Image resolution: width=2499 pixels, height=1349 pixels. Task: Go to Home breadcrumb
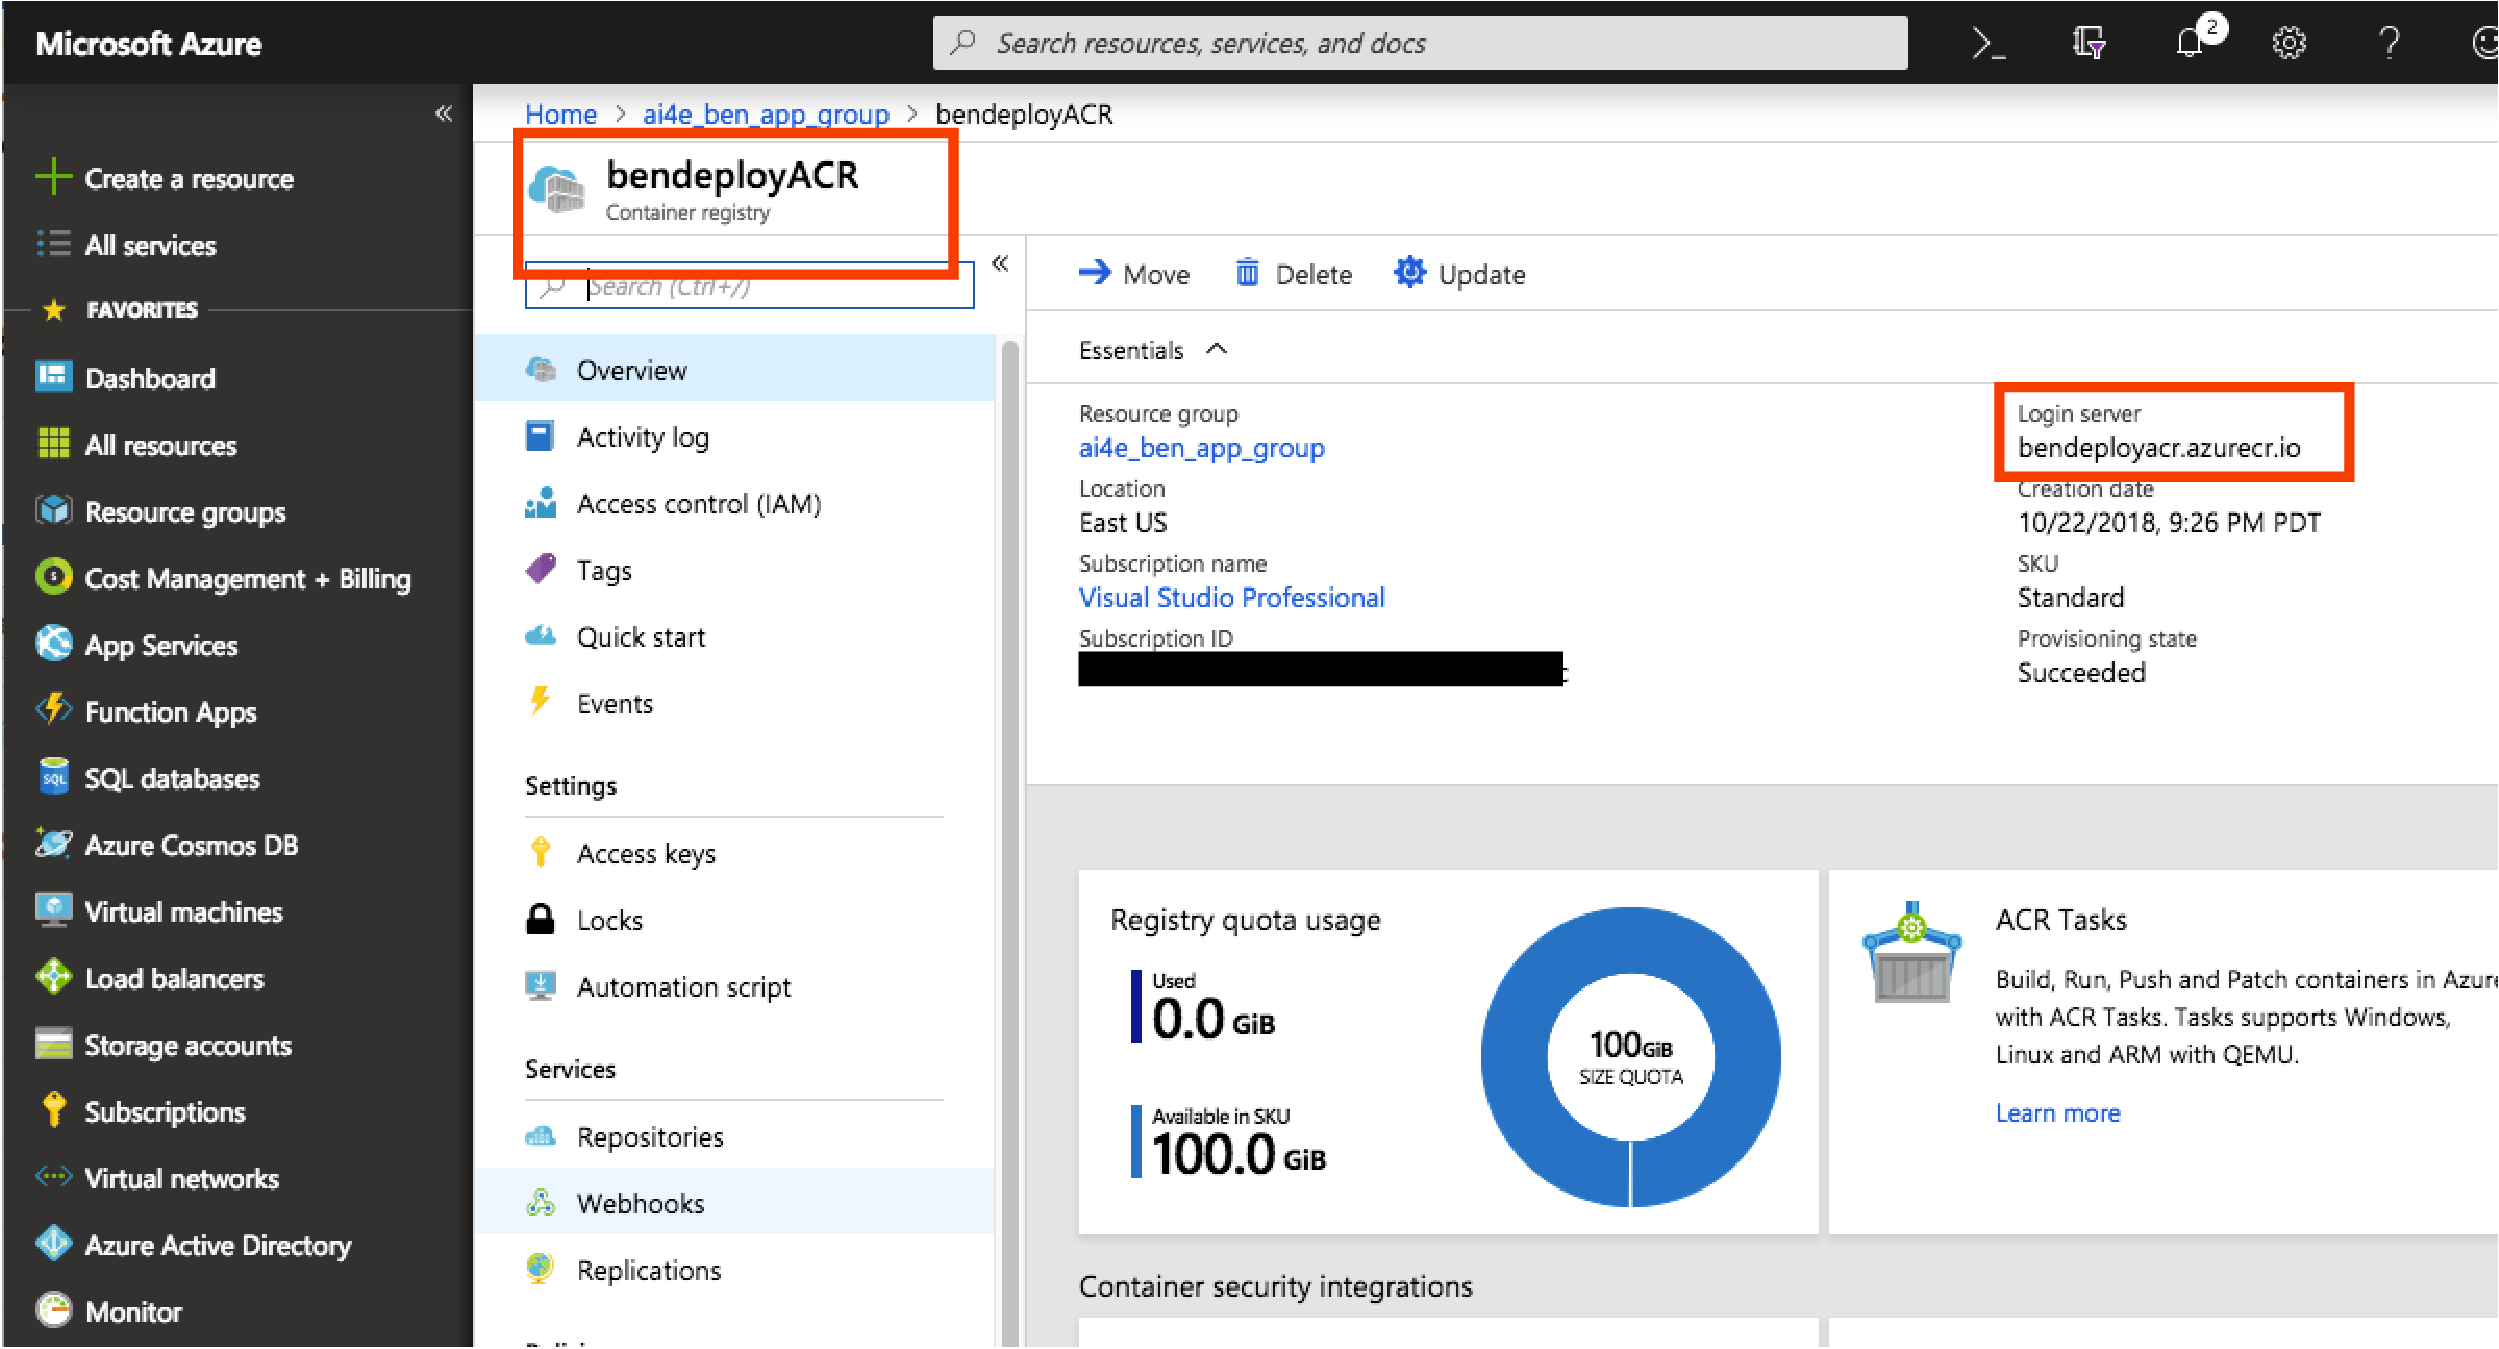coord(561,114)
